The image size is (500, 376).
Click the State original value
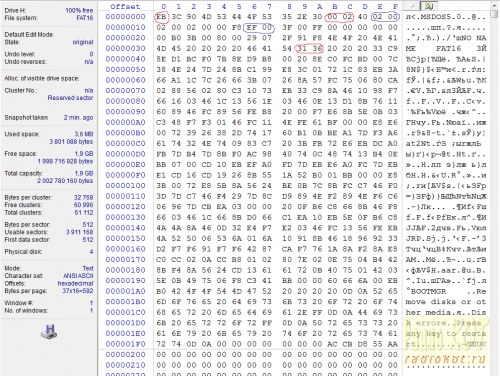tap(83, 42)
